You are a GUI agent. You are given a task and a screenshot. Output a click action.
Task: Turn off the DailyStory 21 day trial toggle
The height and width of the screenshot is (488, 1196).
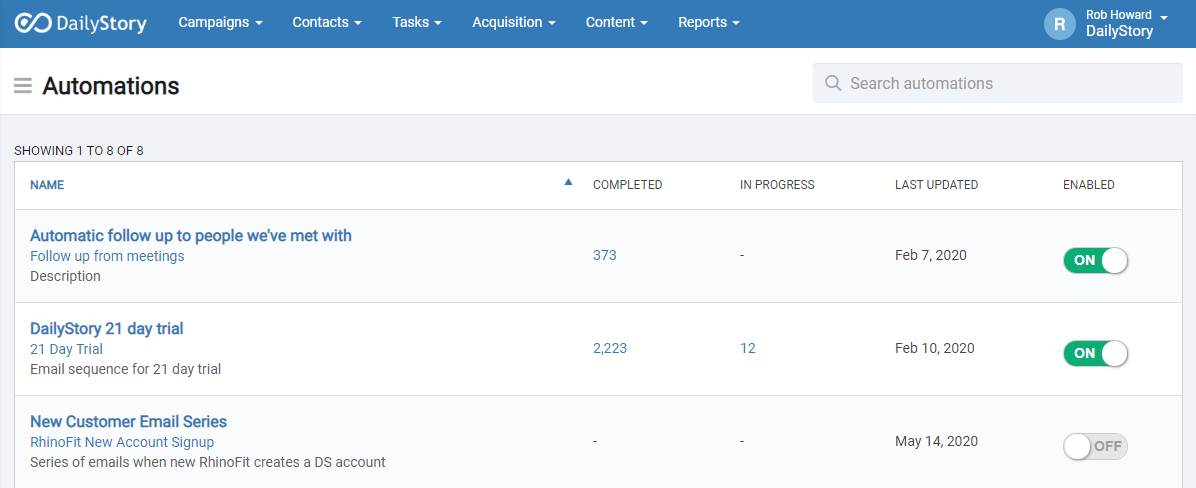pyautogui.click(x=1095, y=353)
